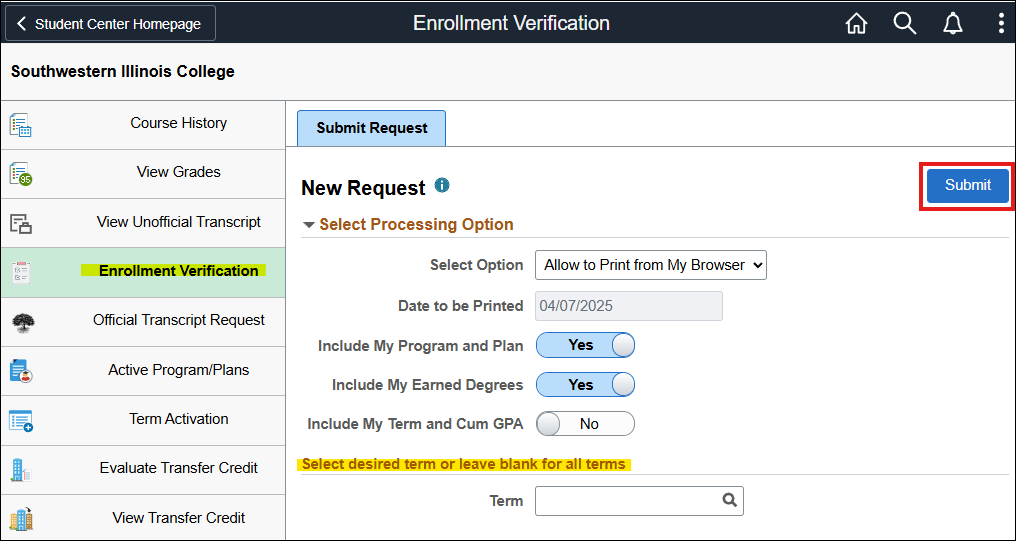Toggle Include My Program and Plan switch
This screenshot has height=541, width=1016.
click(585, 345)
